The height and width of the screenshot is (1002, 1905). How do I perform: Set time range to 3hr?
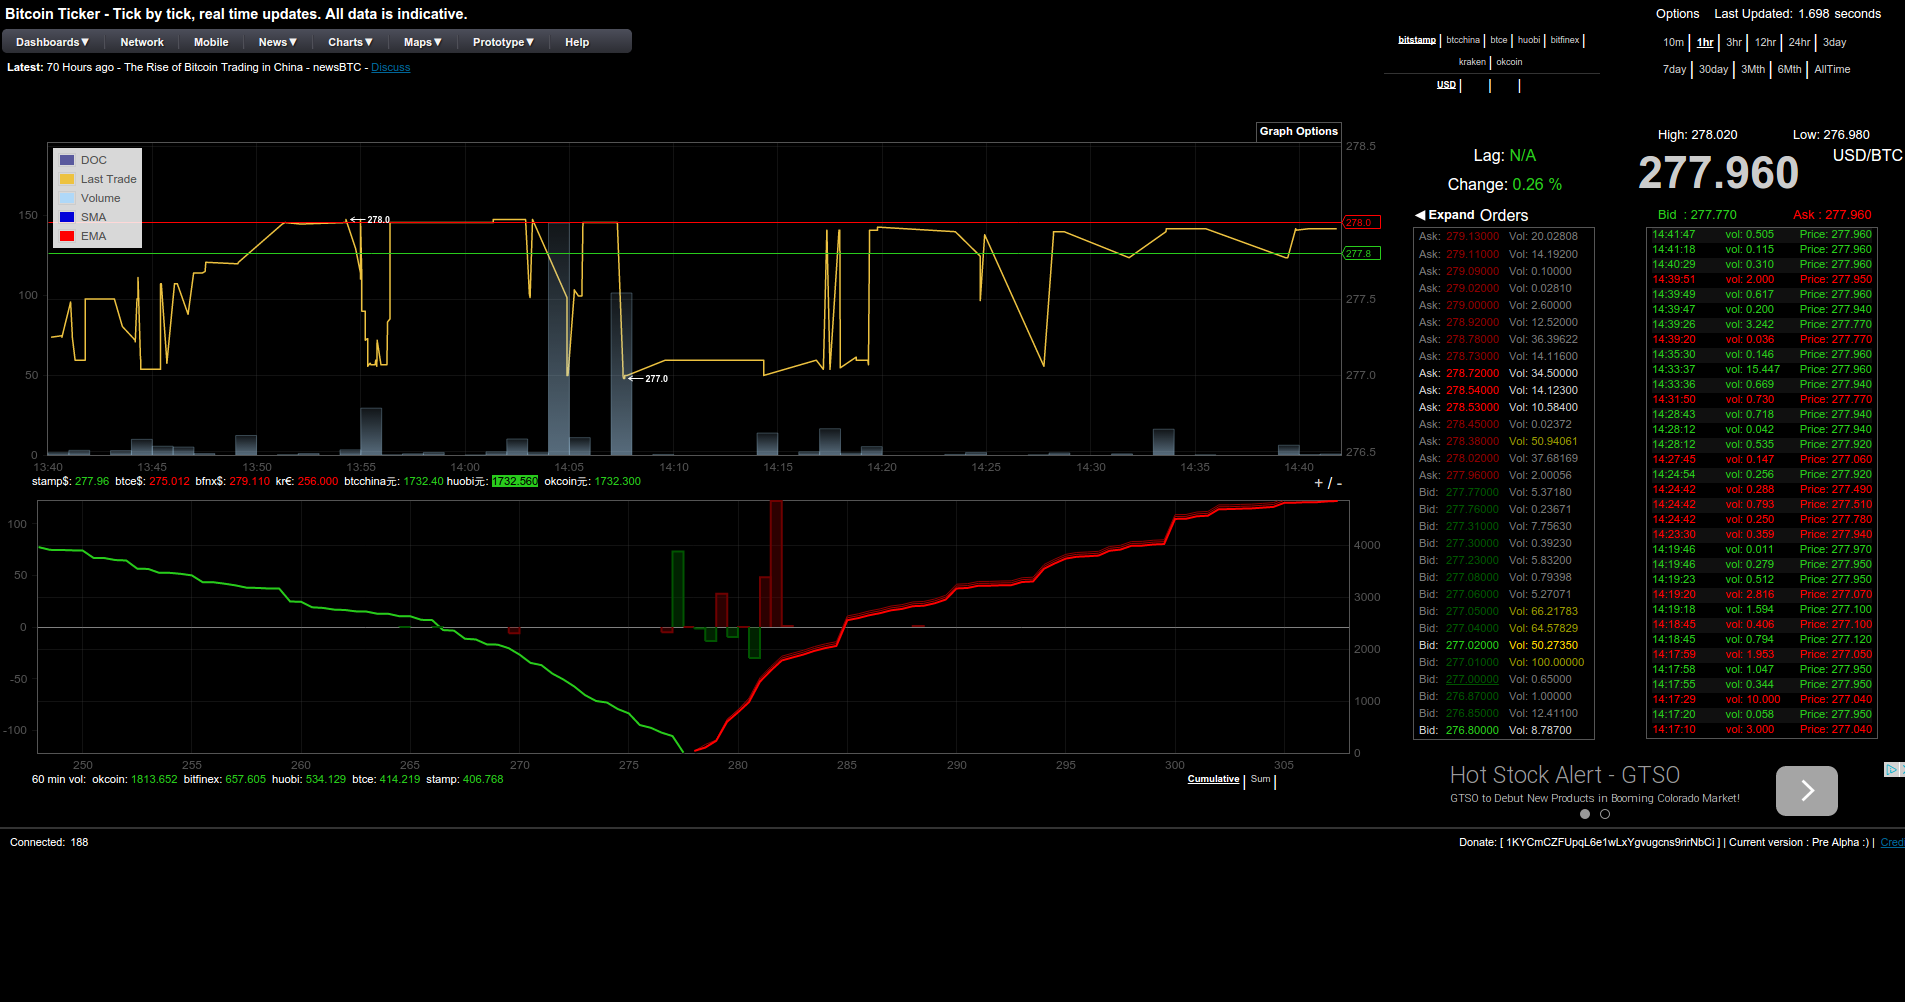tap(1733, 42)
